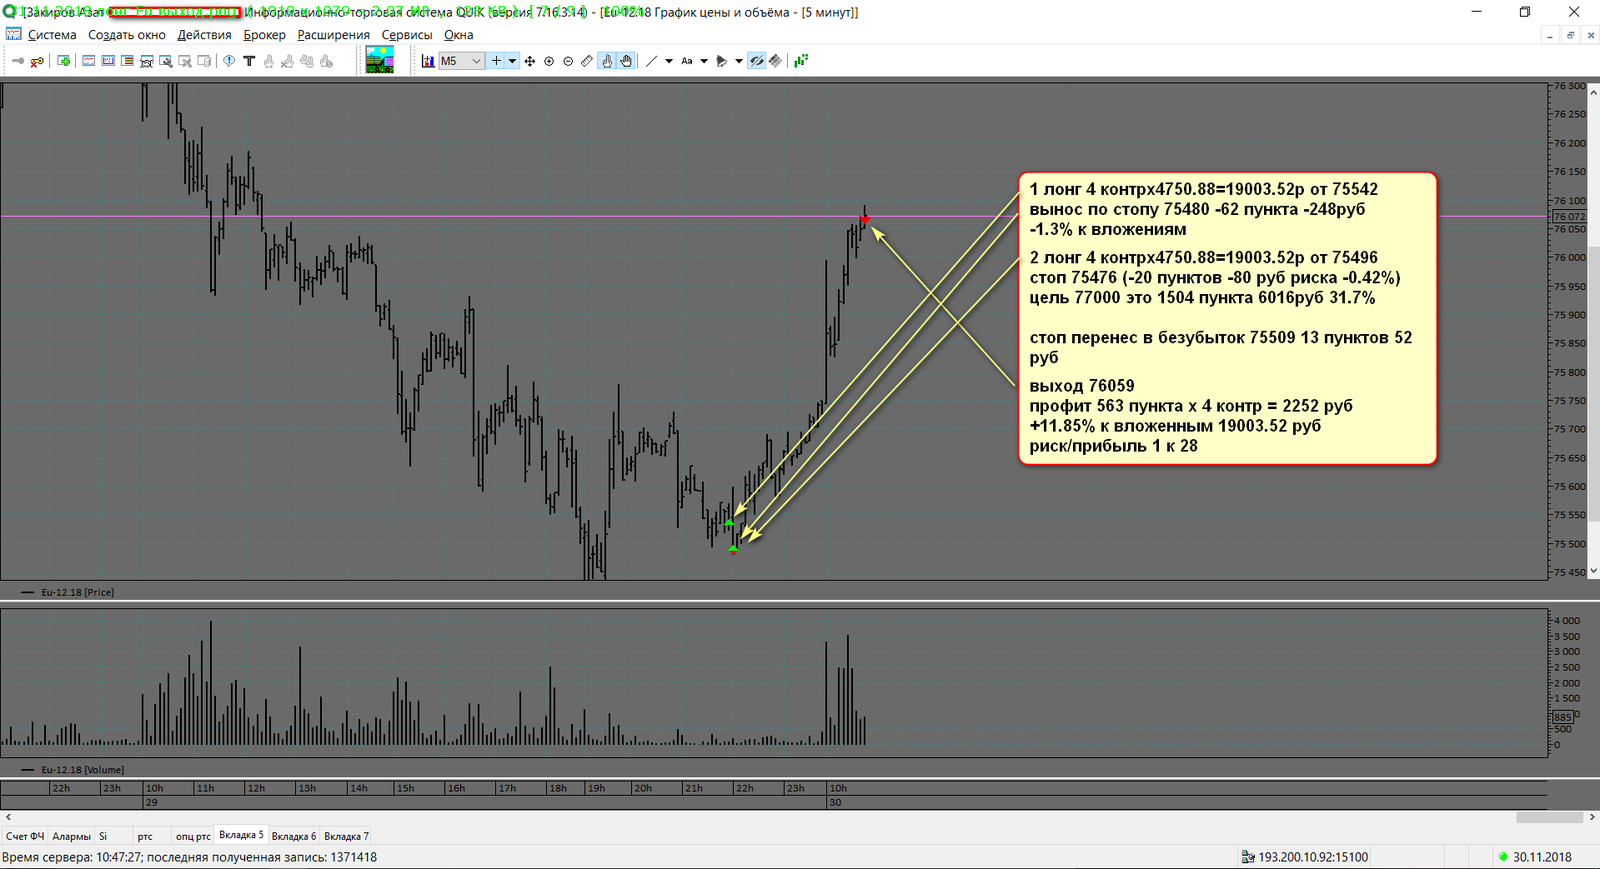This screenshot has width=1600, height=869.
Task: Toggle the crosshair cursor tool
Action: 496,61
